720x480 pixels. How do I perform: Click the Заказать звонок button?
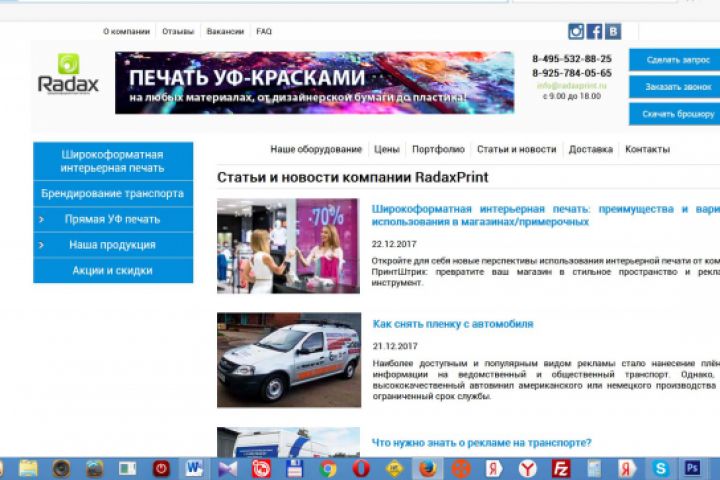pos(675,87)
